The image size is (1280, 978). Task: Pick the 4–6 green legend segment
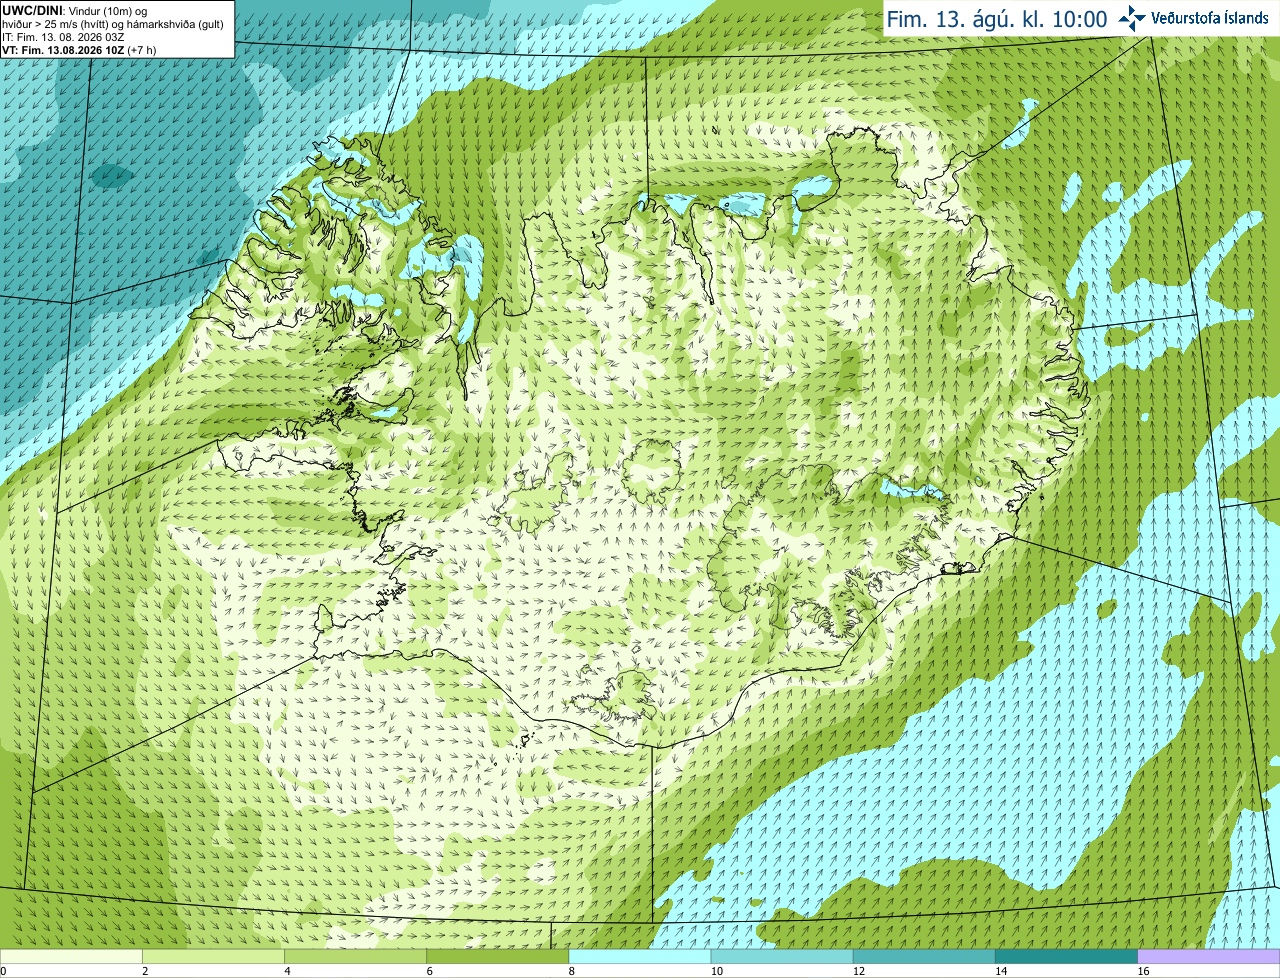(355, 957)
